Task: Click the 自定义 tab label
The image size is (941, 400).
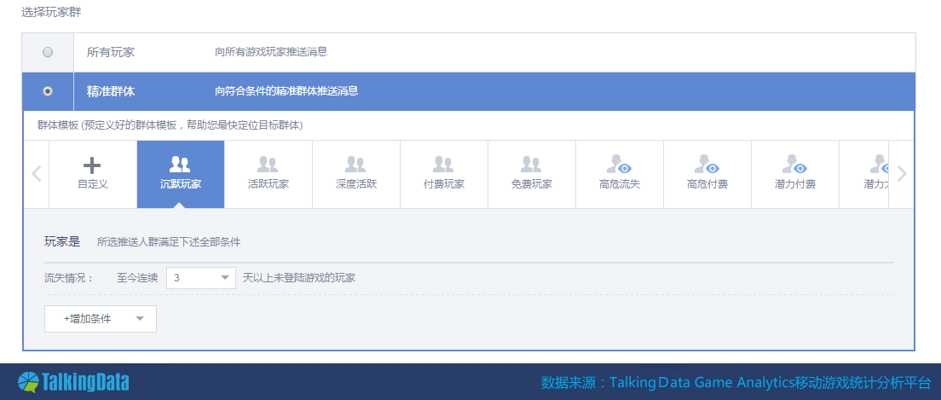Action: [x=92, y=184]
